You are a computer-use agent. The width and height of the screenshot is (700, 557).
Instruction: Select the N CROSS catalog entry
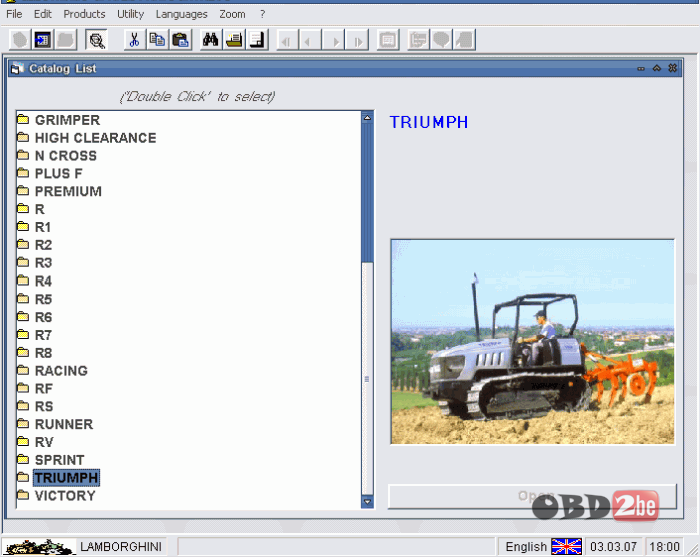coord(66,156)
